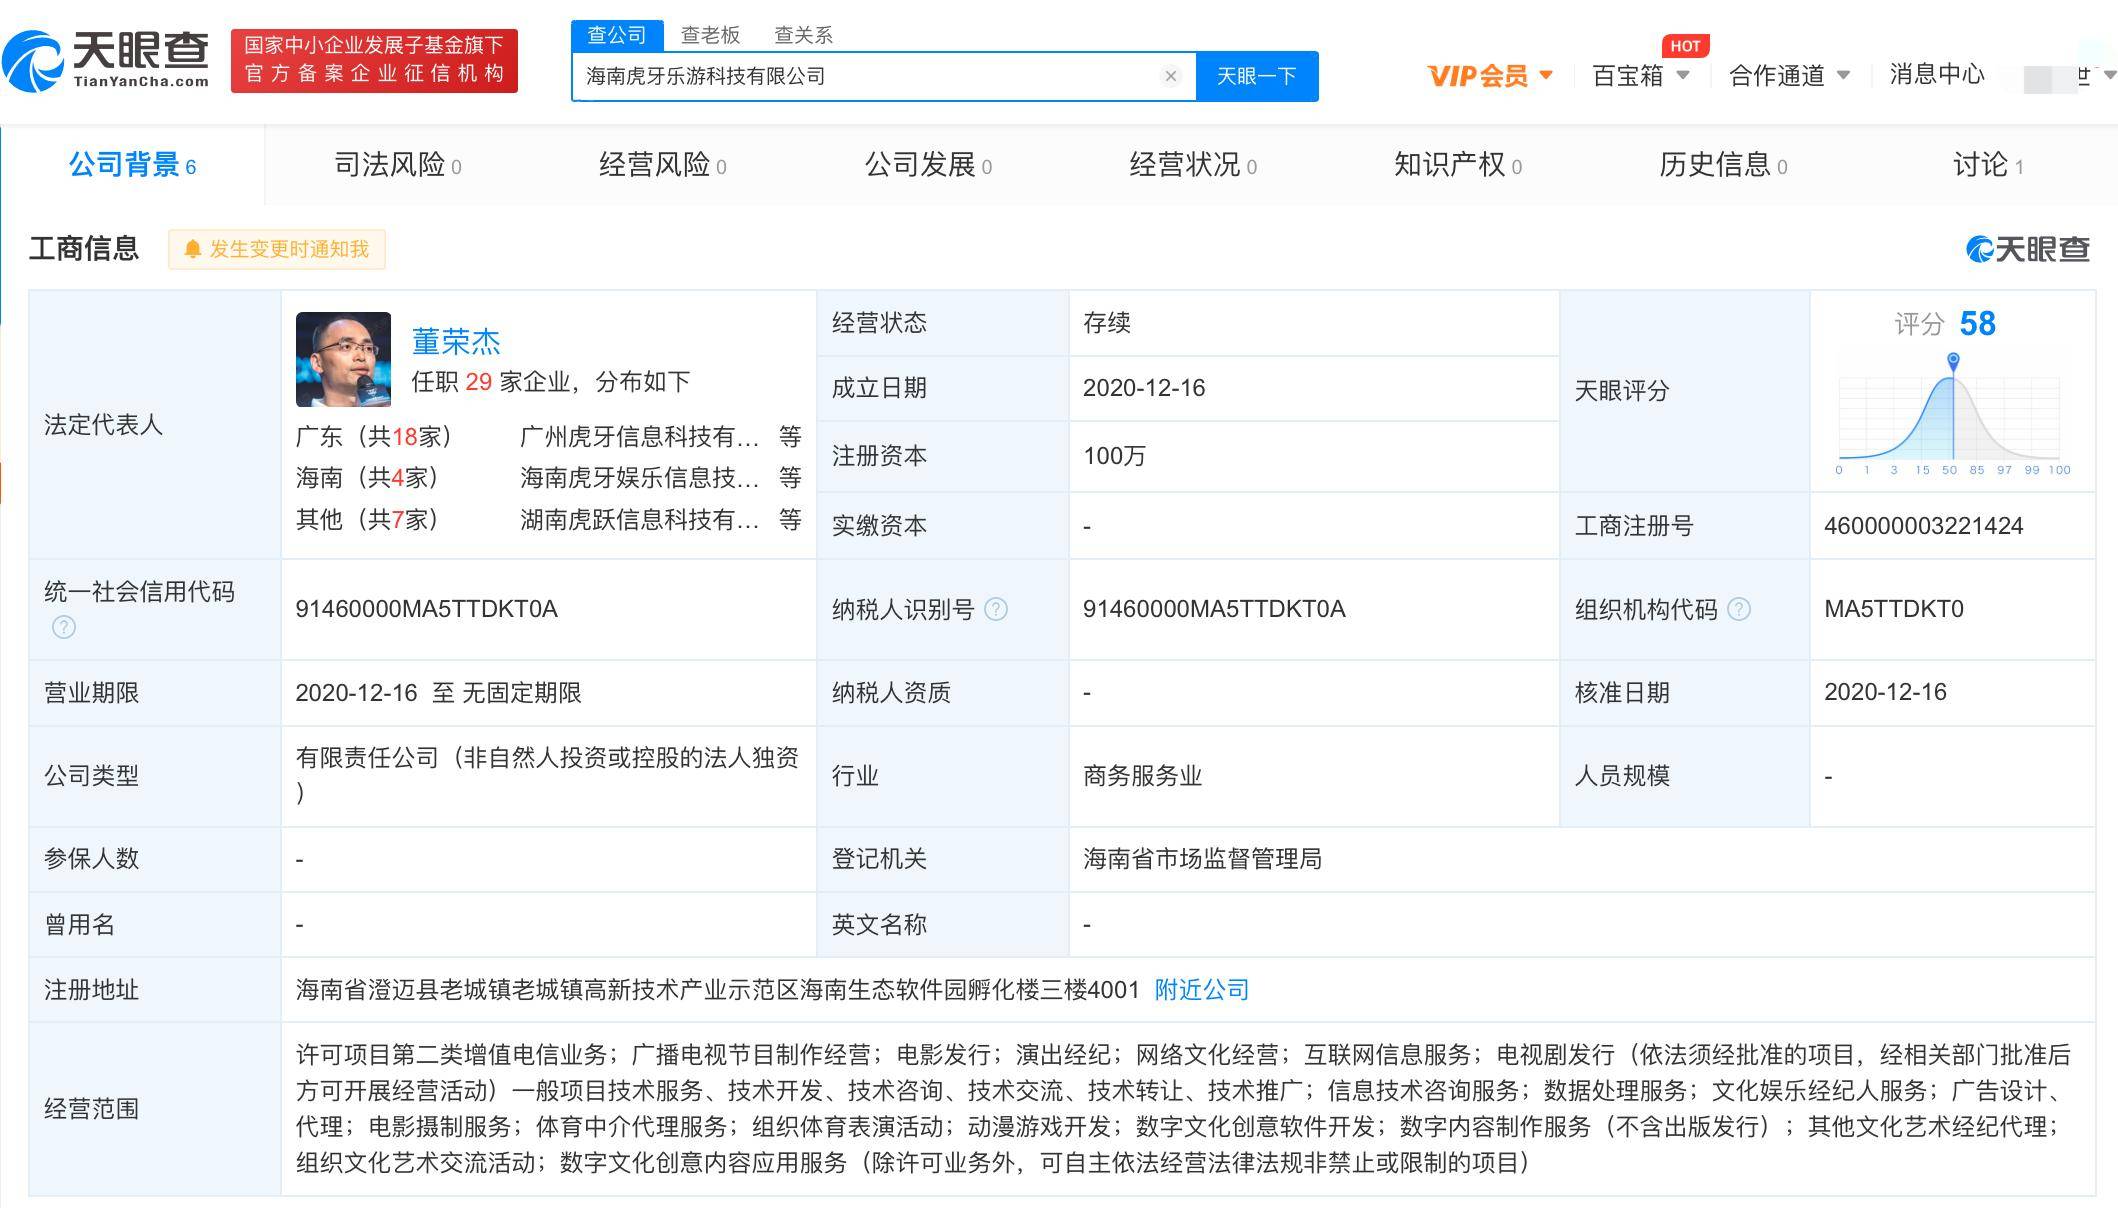Click help icon next to 纳税人识别号
Image resolution: width=2118 pixels, height=1208 pixels.
(x=996, y=609)
